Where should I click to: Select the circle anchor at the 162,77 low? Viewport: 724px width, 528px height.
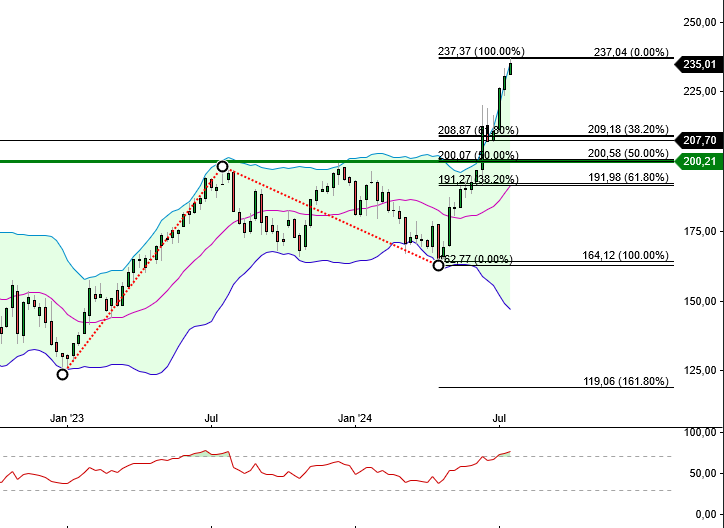click(438, 265)
